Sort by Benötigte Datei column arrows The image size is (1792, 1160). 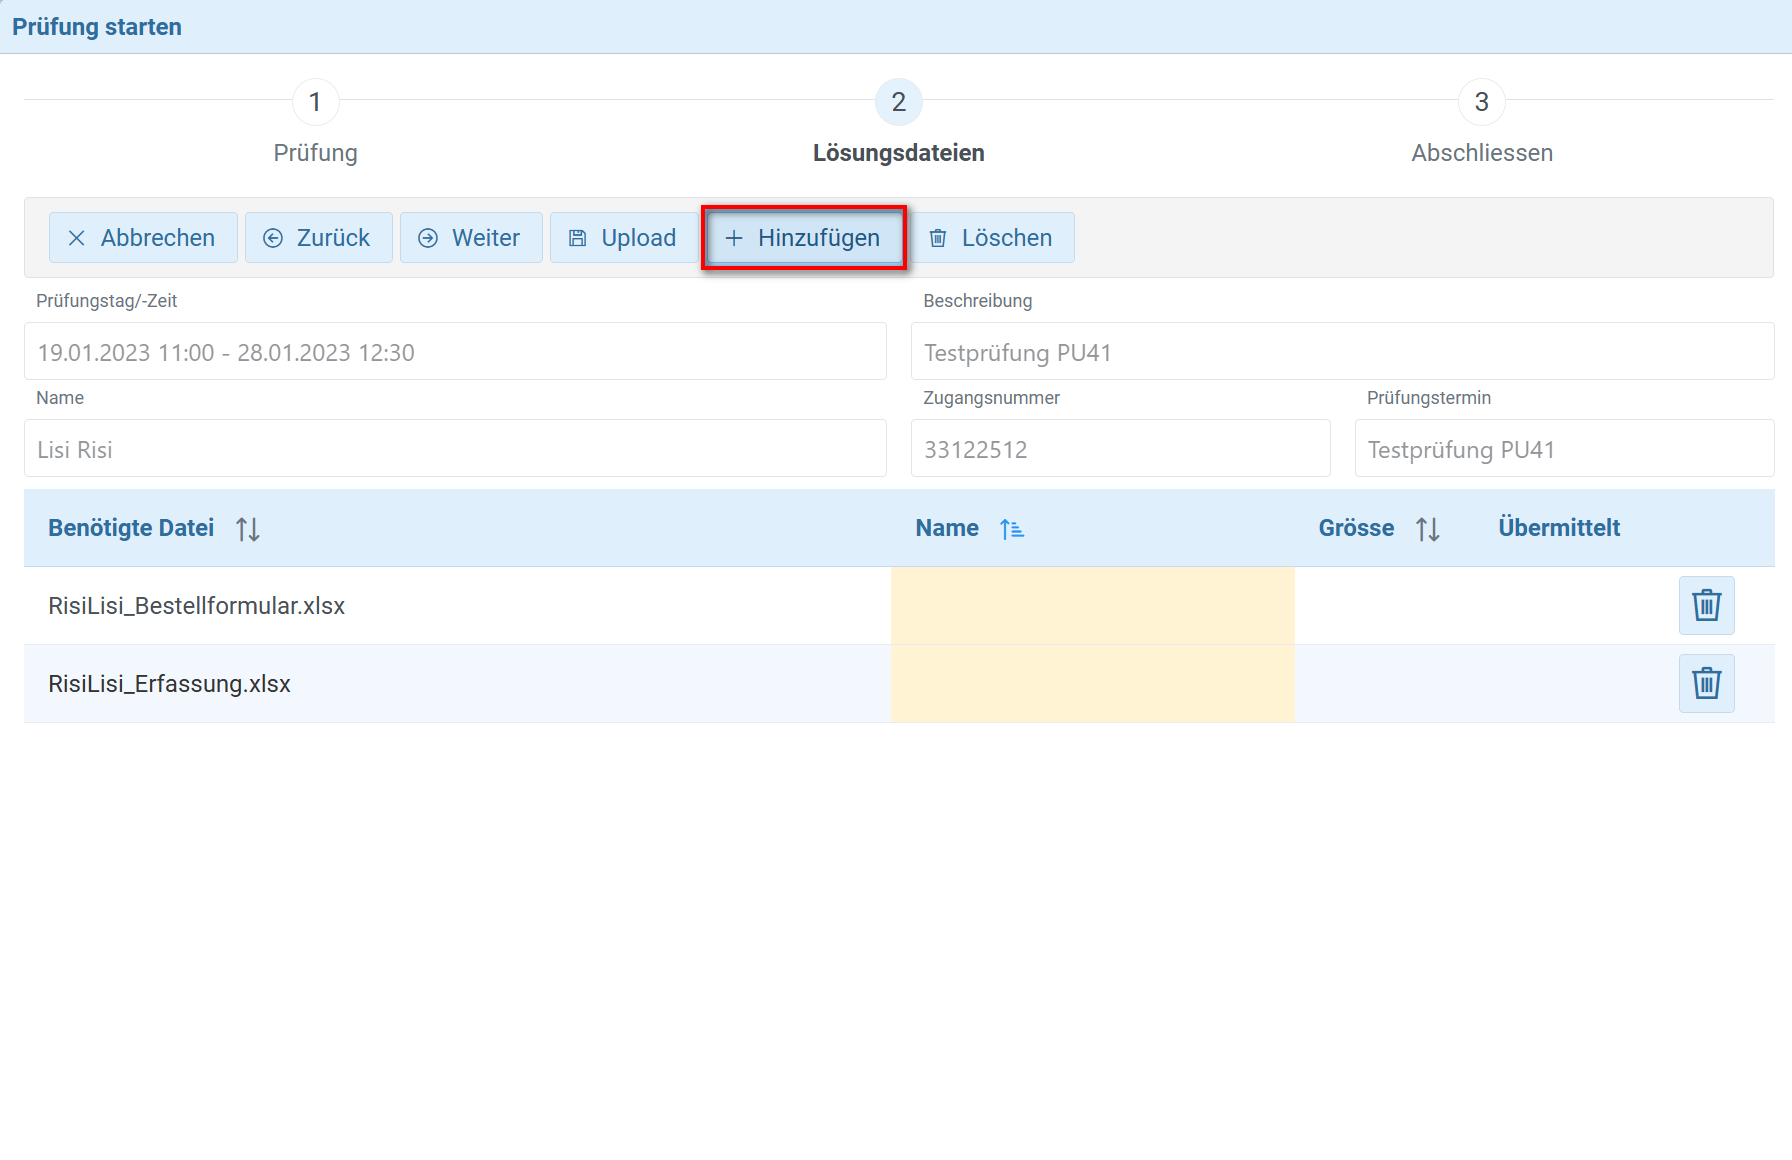[248, 529]
